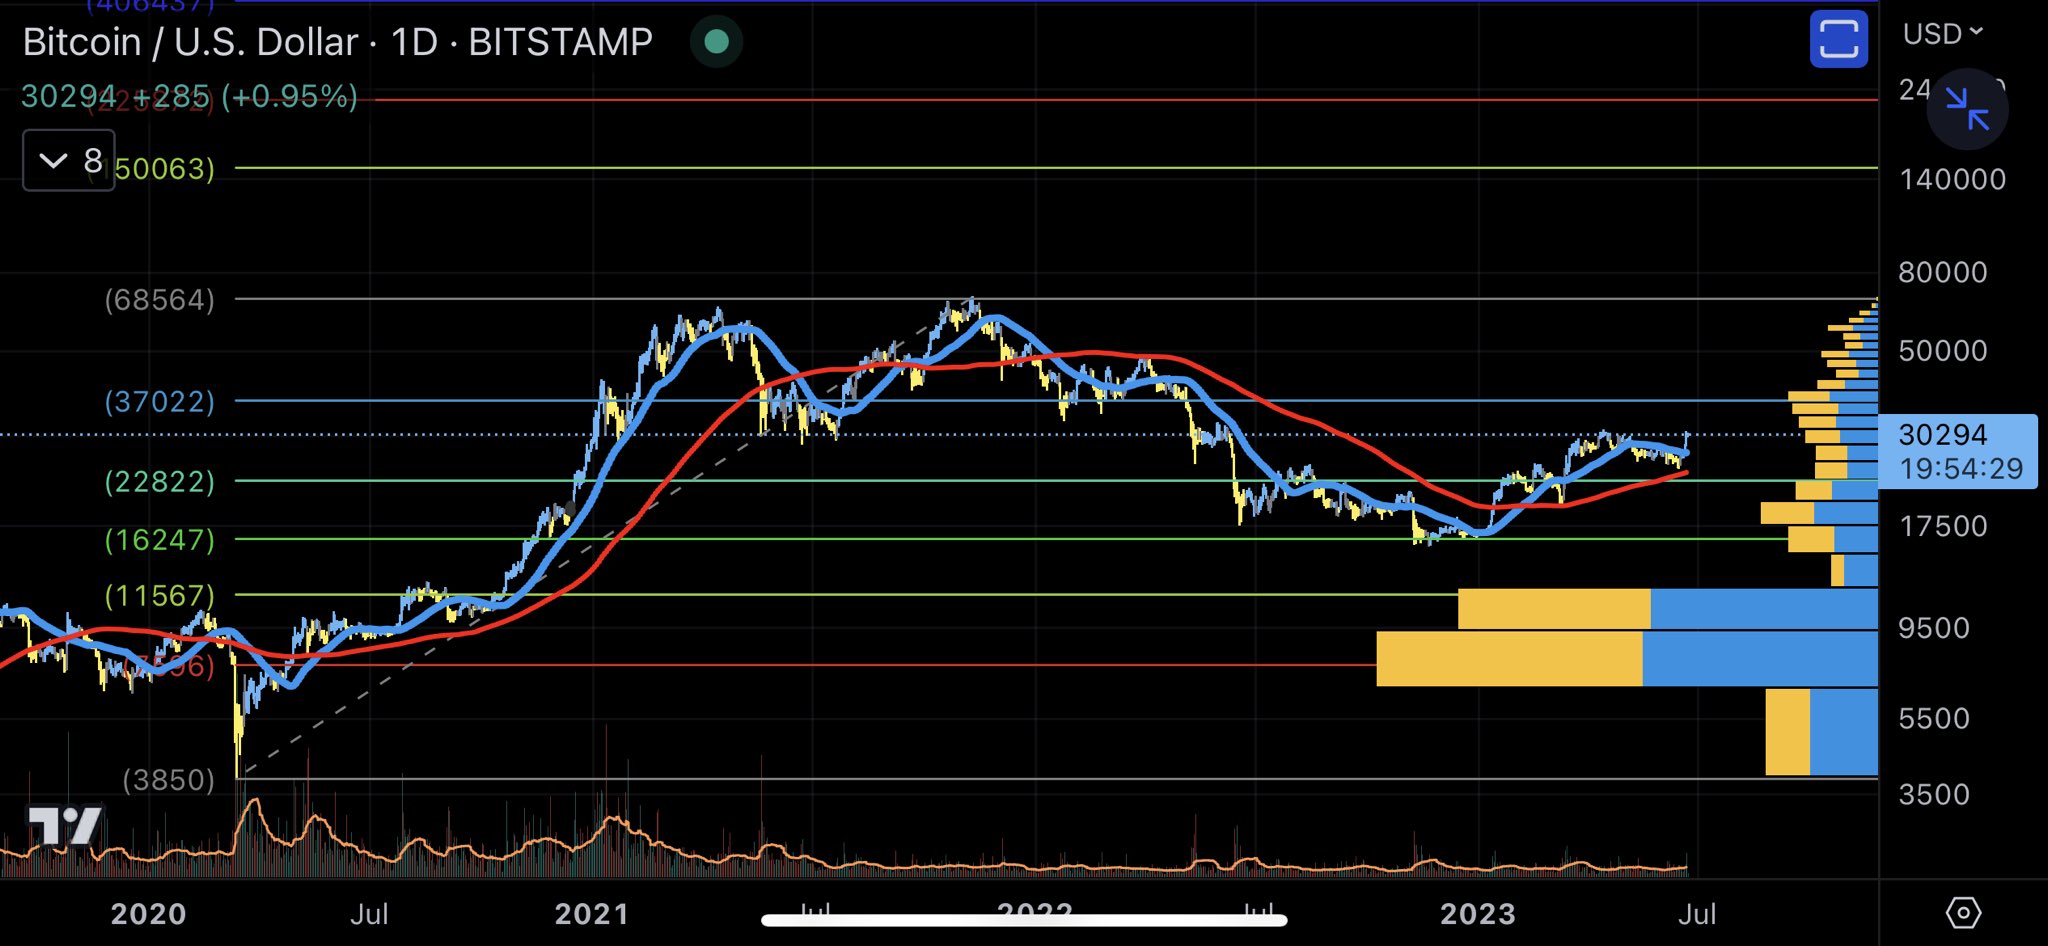
Task: Tap the fullscreen toggle icon
Action: [x=1838, y=40]
